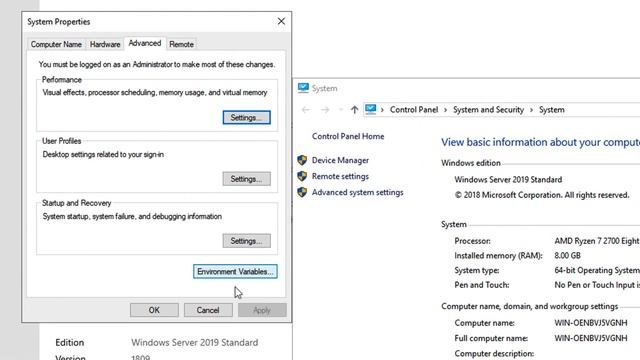Select the Advanced tab
Image resolution: width=640 pixels, height=360 pixels.
tap(145, 43)
